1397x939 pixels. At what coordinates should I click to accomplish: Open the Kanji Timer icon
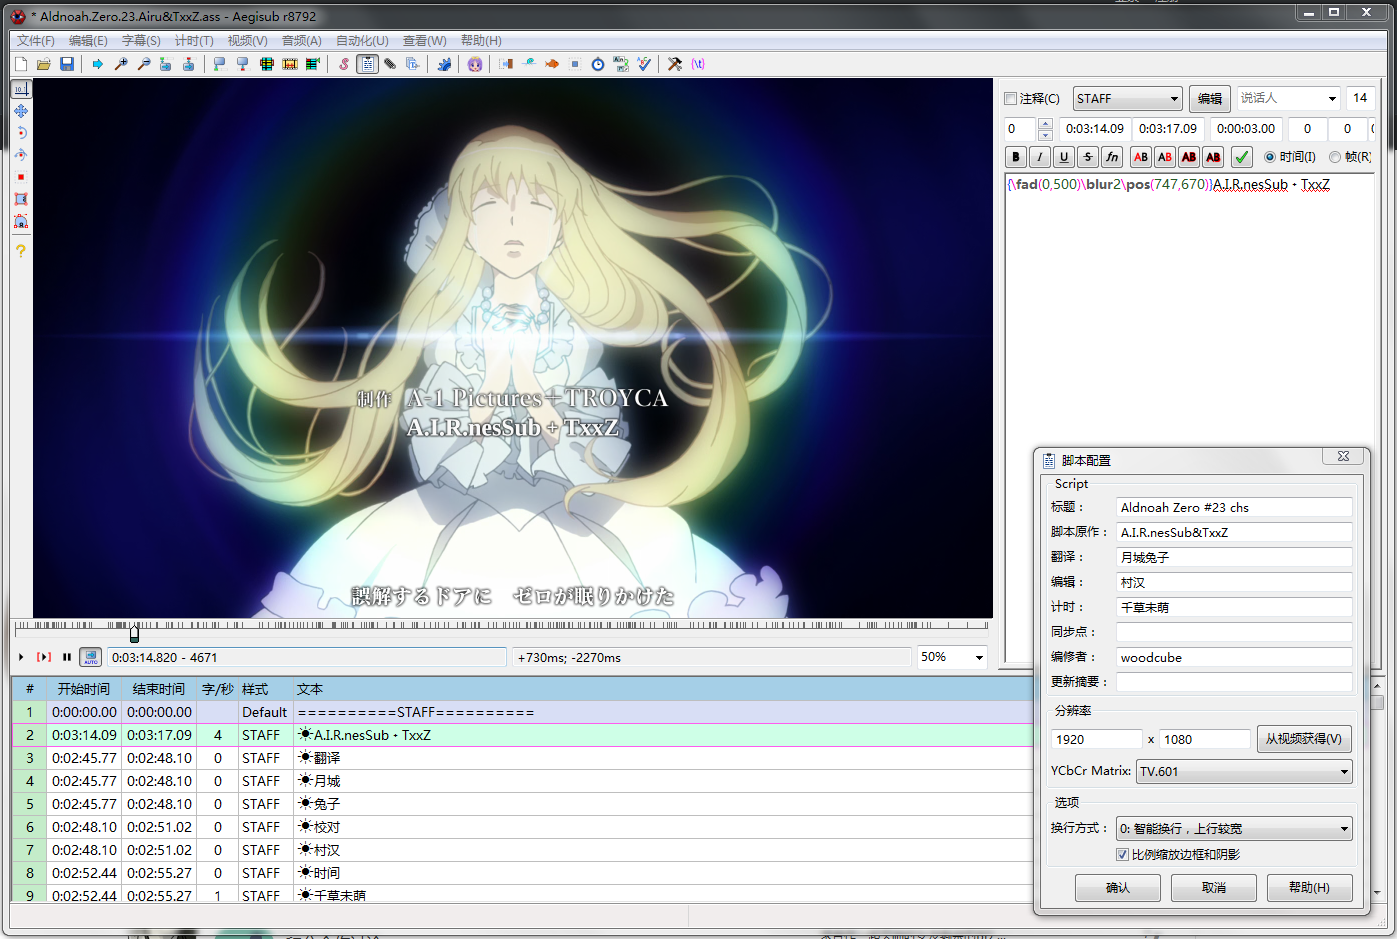click(621, 64)
